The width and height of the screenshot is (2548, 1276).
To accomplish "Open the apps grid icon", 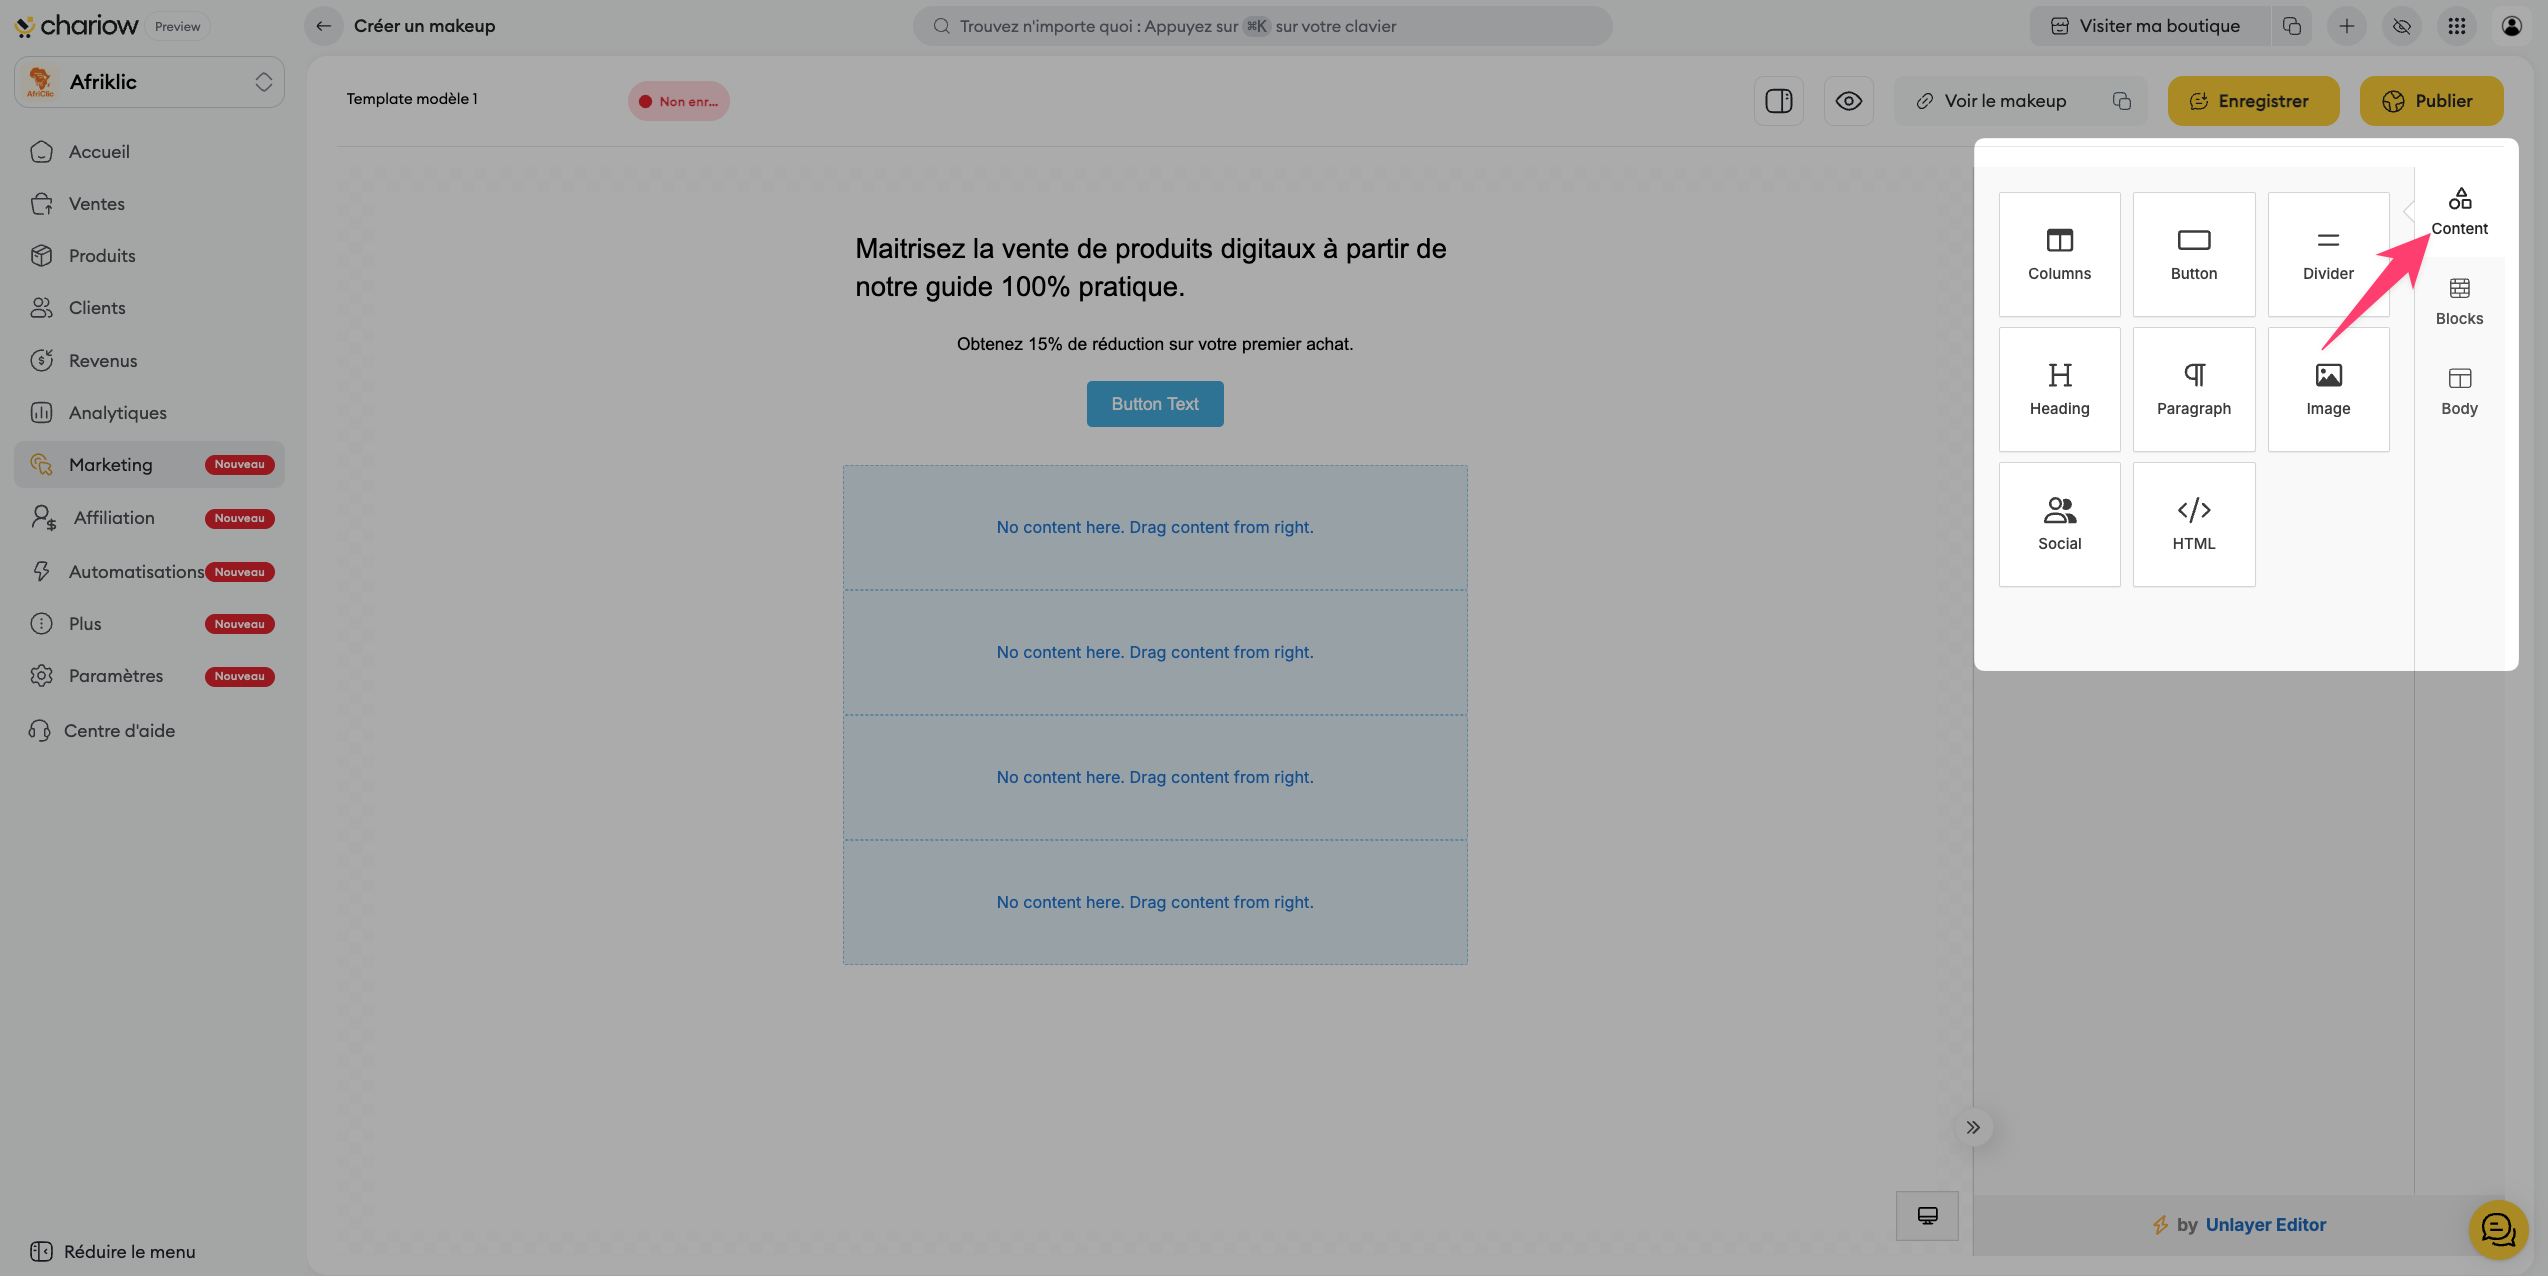I will [x=2456, y=26].
